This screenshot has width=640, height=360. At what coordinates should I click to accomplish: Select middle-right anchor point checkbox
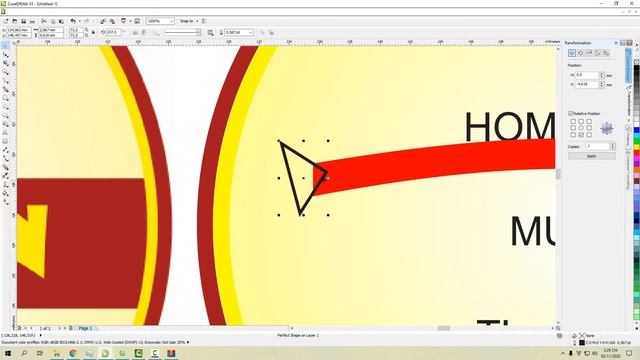click(589, 128)
